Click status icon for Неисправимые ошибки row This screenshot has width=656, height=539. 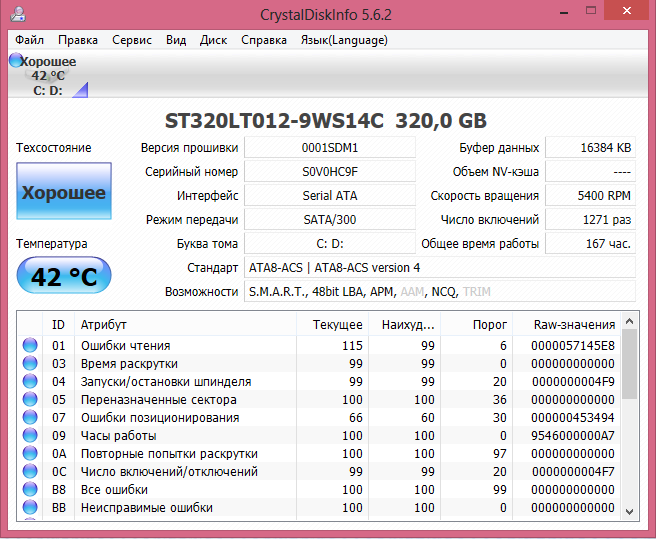30,507
